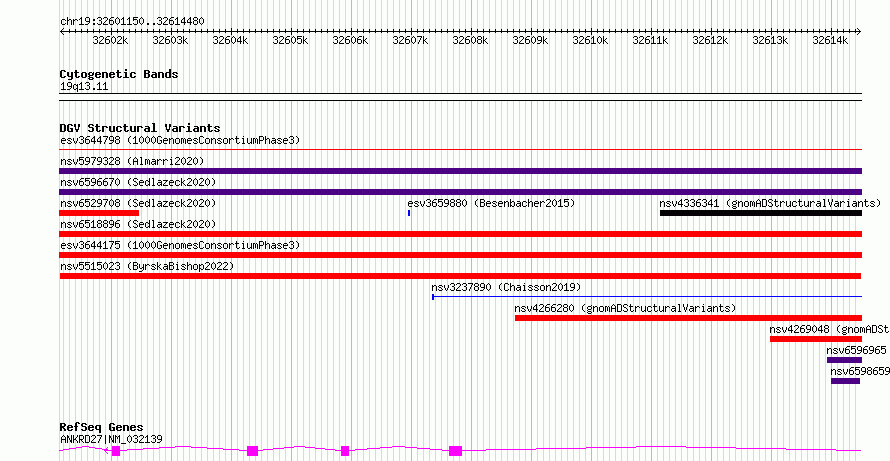The height and width of the screenshot is (461, 890).
Task: Click the RefSeq Genes track title
Action: point(101,427)
